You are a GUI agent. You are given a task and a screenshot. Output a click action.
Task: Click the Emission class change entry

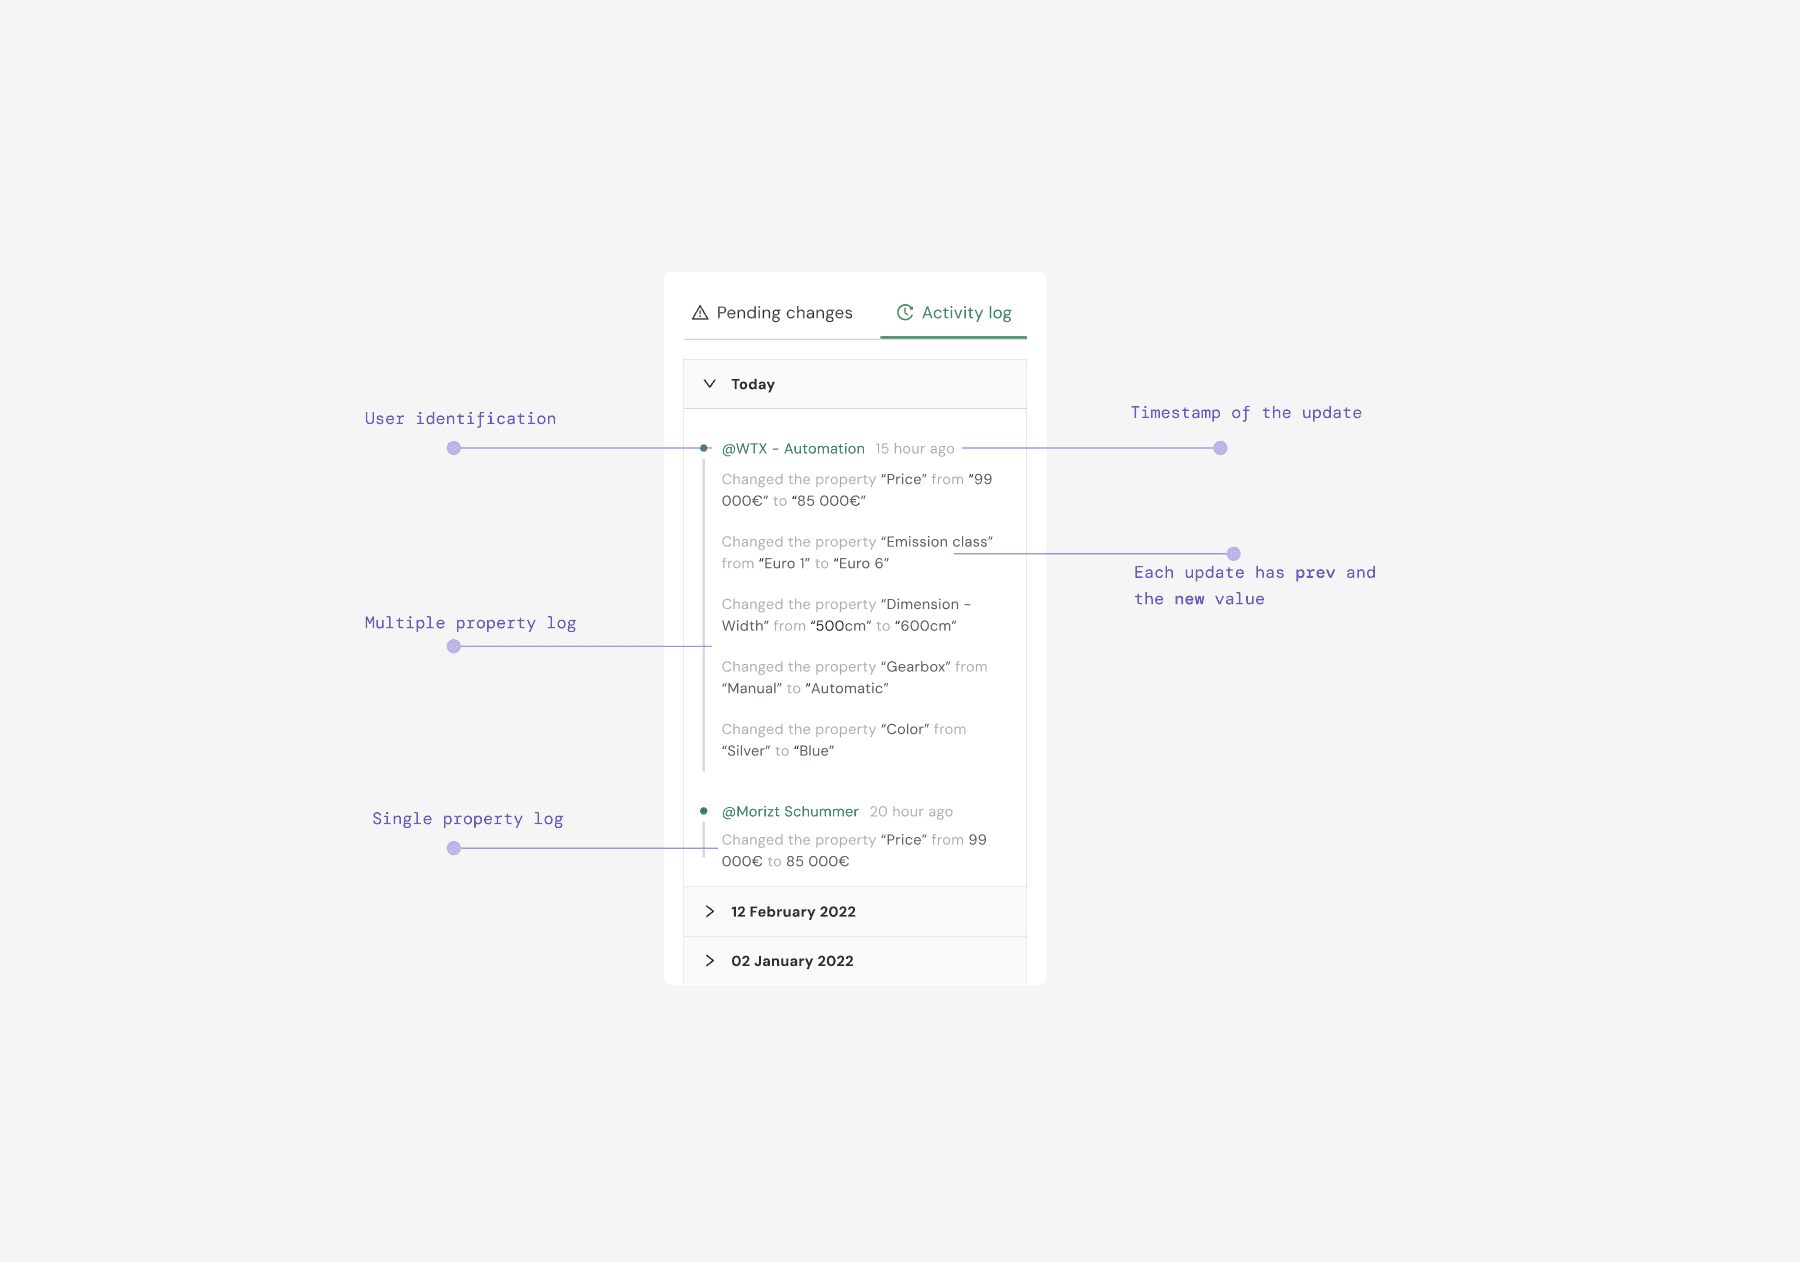857,553
